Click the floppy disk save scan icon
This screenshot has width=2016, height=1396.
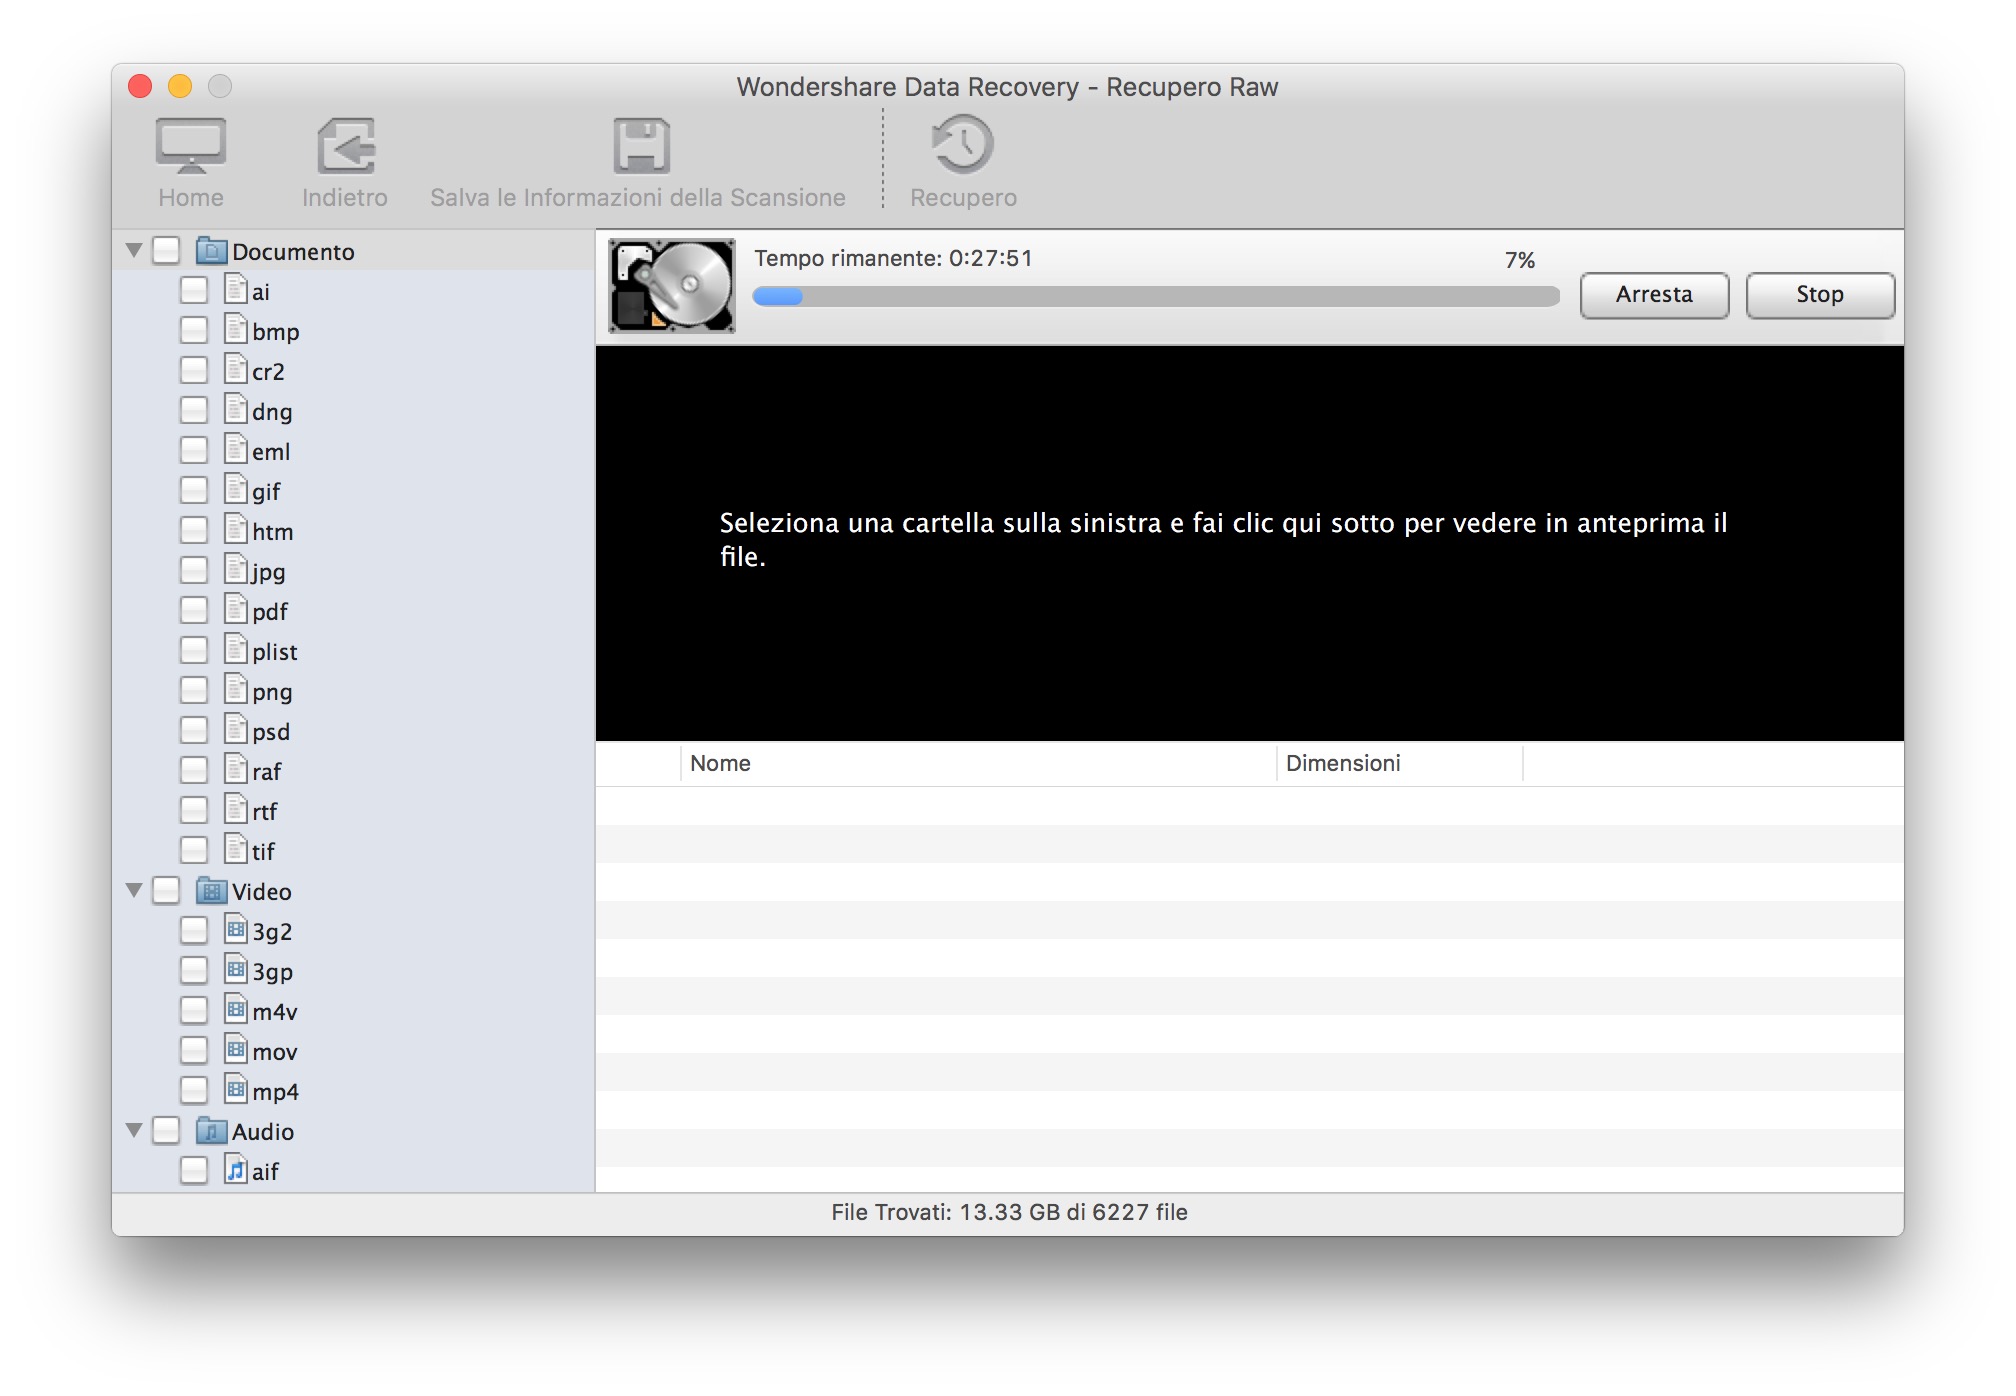pyautogui.click(x=640, y=147)
